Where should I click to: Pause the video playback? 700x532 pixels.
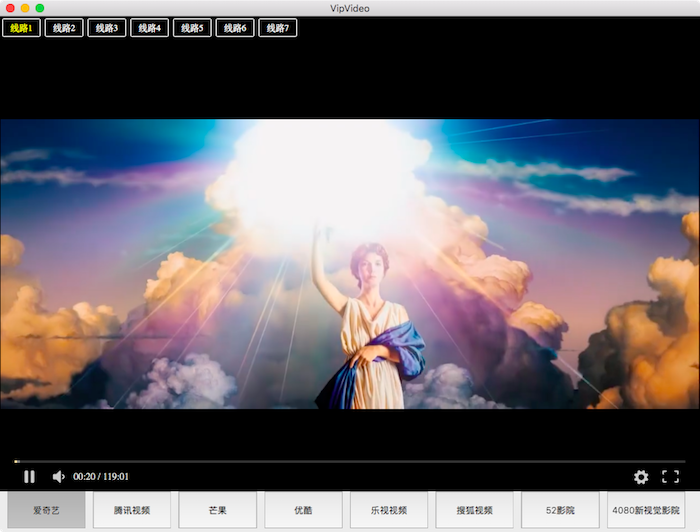(29, 477)
